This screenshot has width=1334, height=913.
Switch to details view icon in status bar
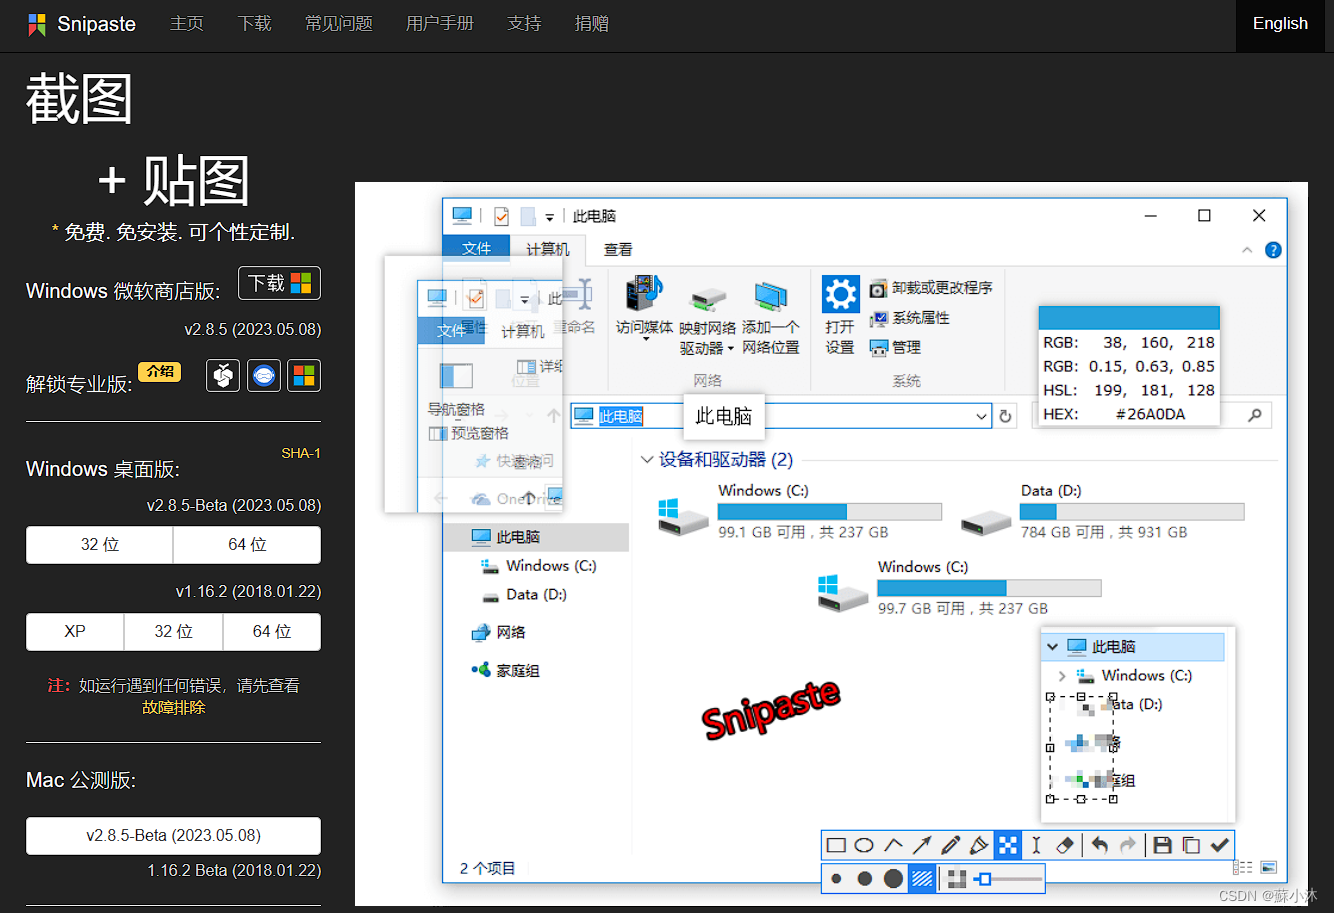point(1243,867)
